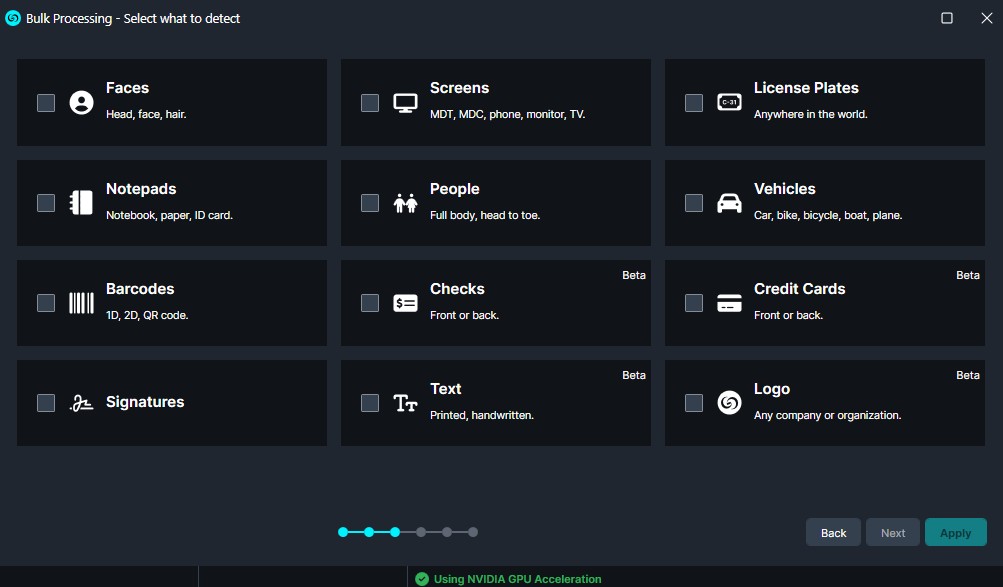
Task: Click the Next button
Action: point(893,533)
